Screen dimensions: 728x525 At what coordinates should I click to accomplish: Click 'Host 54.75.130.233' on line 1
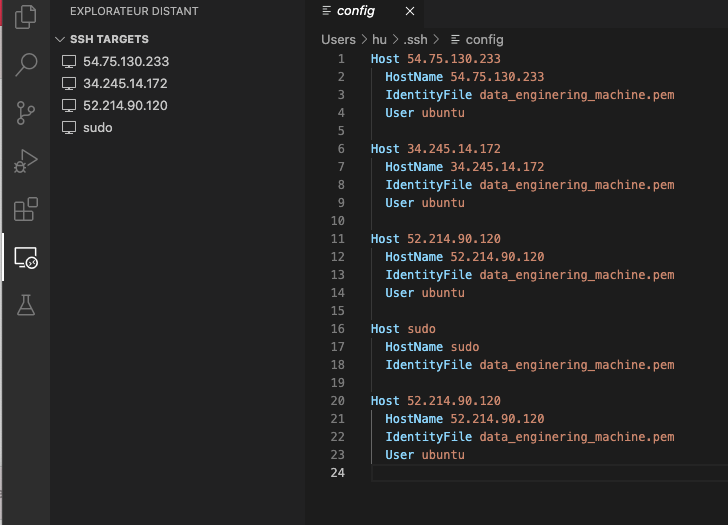[436, 59]
